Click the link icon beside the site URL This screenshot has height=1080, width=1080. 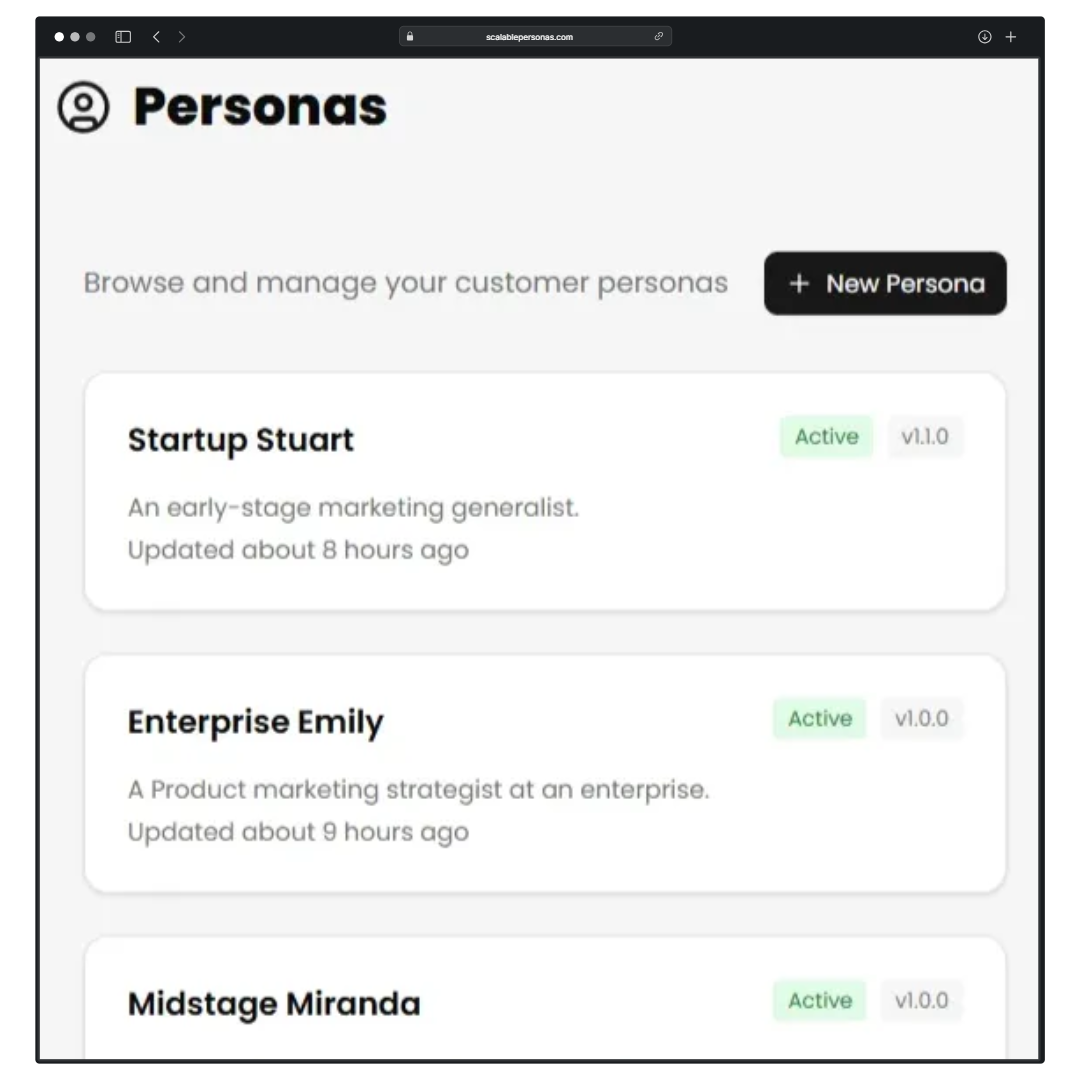[x=659, y=36]
